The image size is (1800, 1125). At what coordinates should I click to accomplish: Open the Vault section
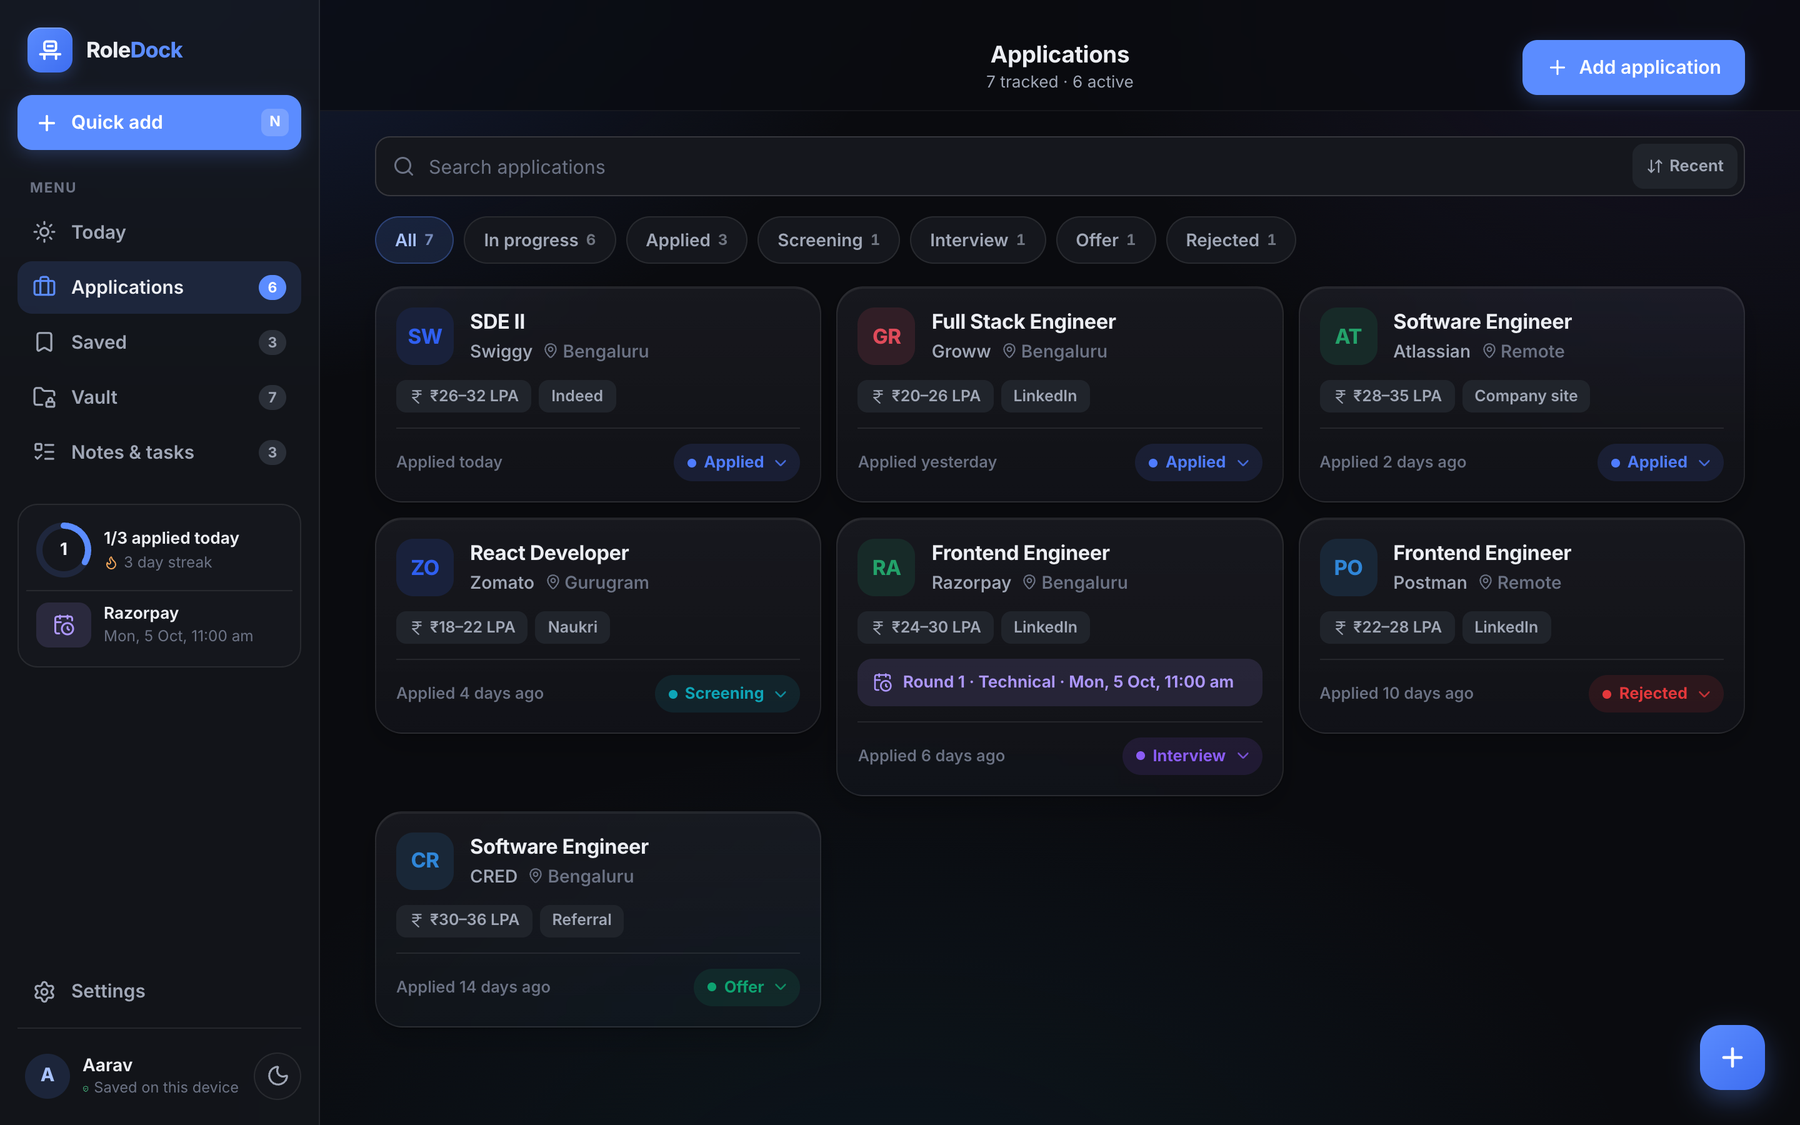point(159,397)
